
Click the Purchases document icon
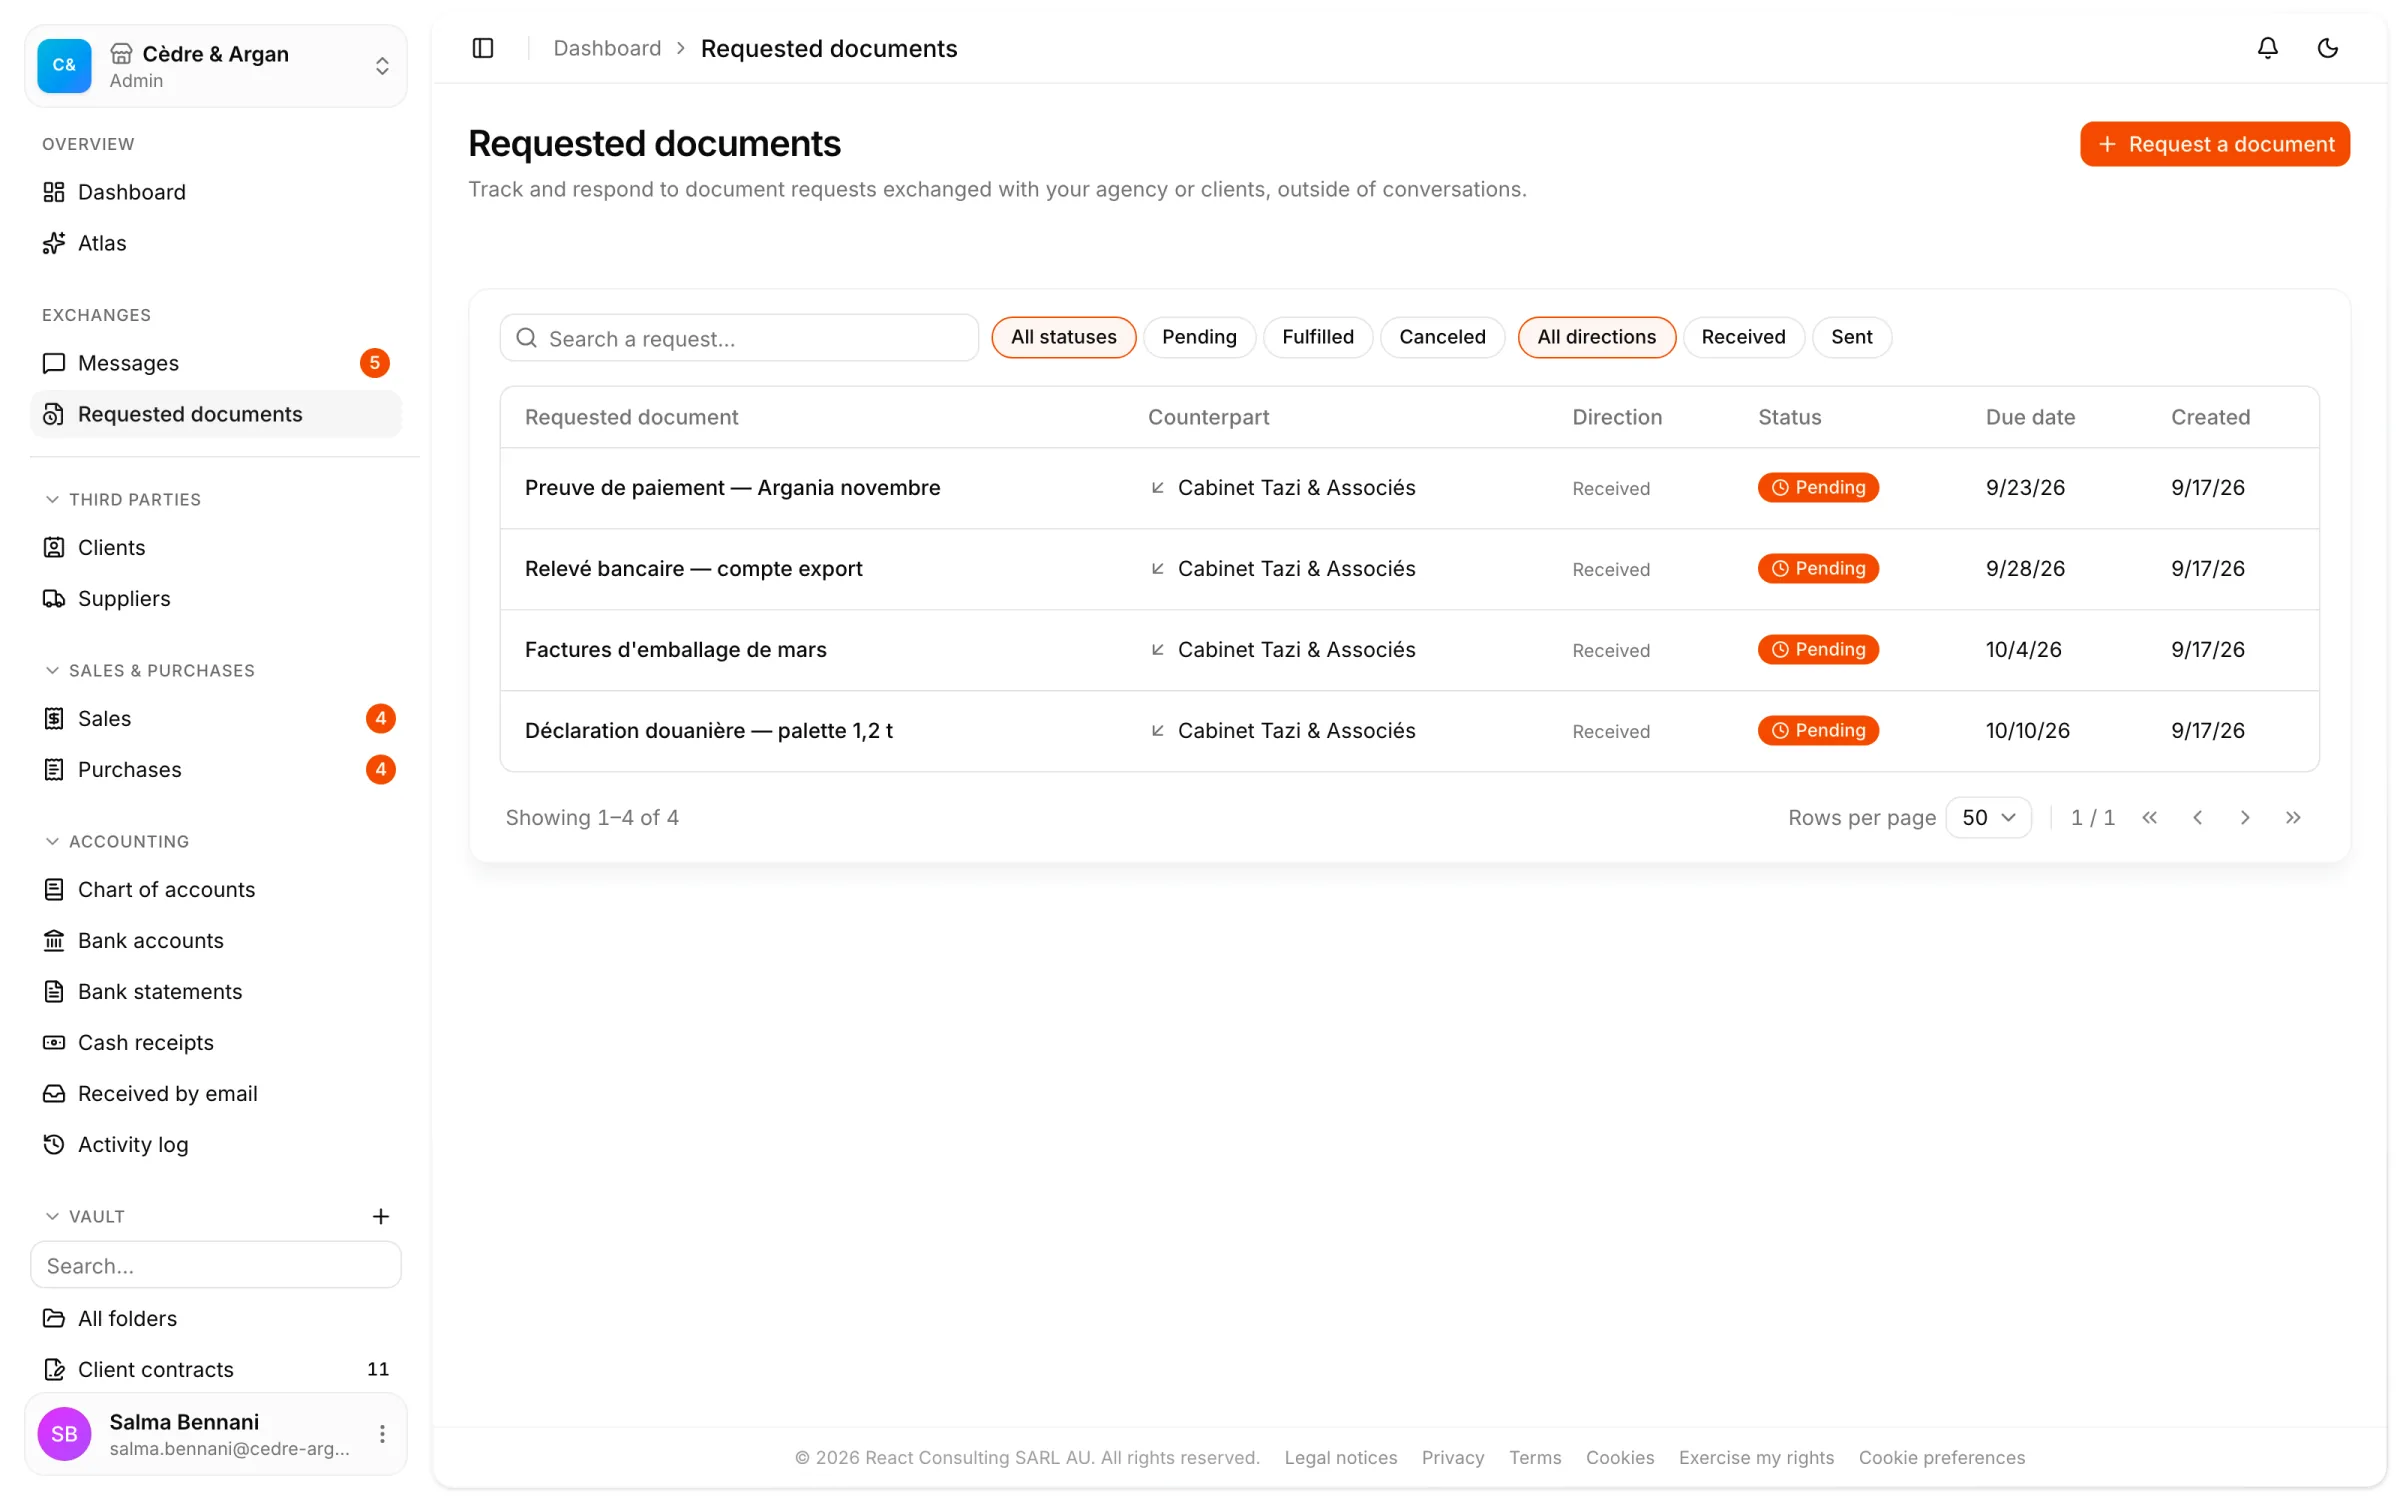[54, 769]
